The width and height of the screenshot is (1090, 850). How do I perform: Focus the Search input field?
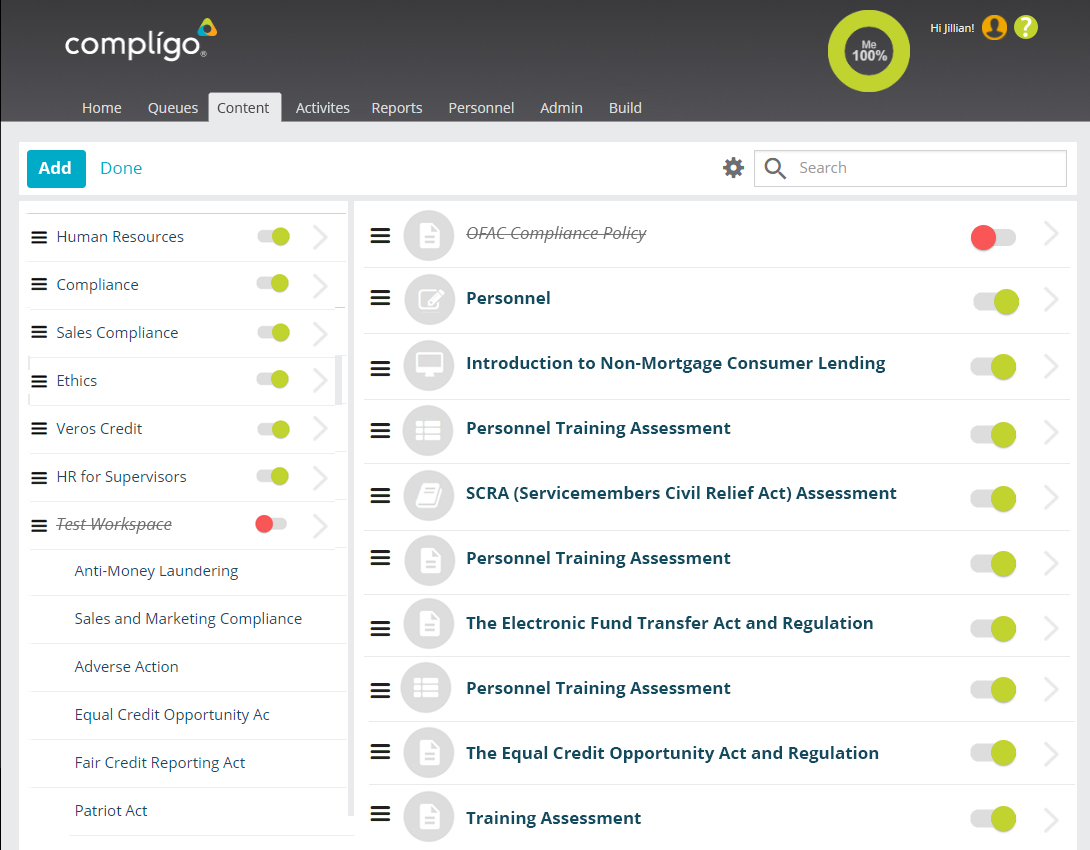925,168
